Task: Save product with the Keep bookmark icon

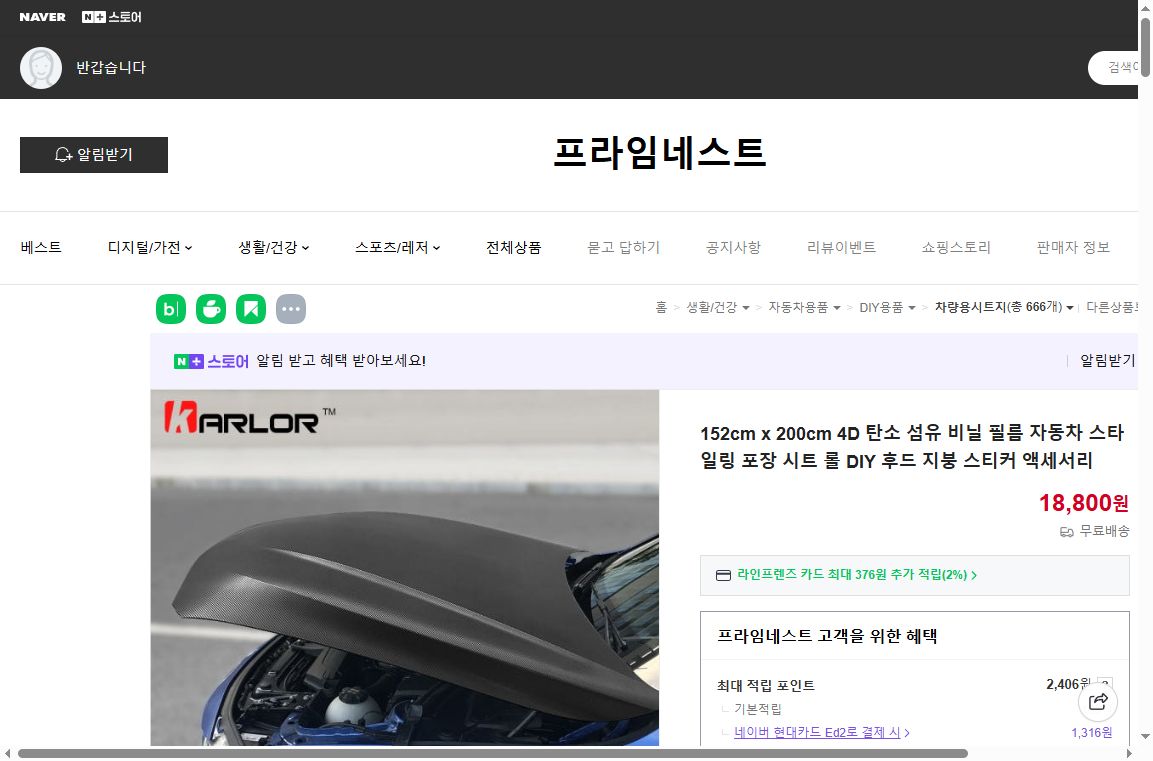Action: (x=251, y=309)
